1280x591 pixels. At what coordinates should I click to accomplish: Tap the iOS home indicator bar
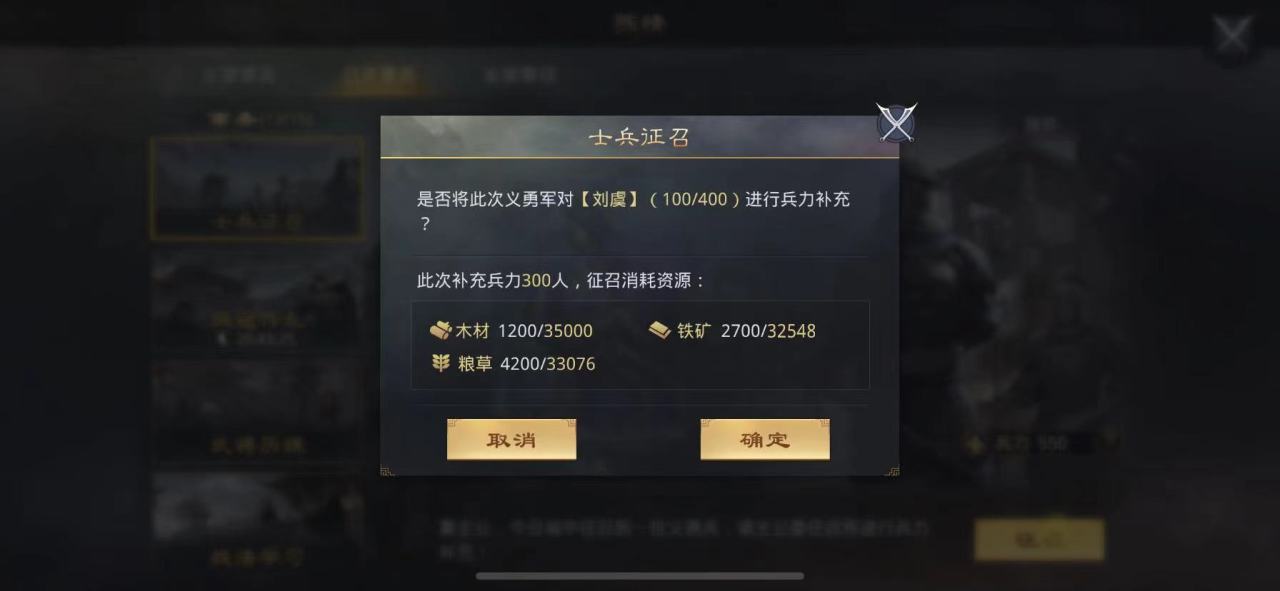[x=640, y=576]
